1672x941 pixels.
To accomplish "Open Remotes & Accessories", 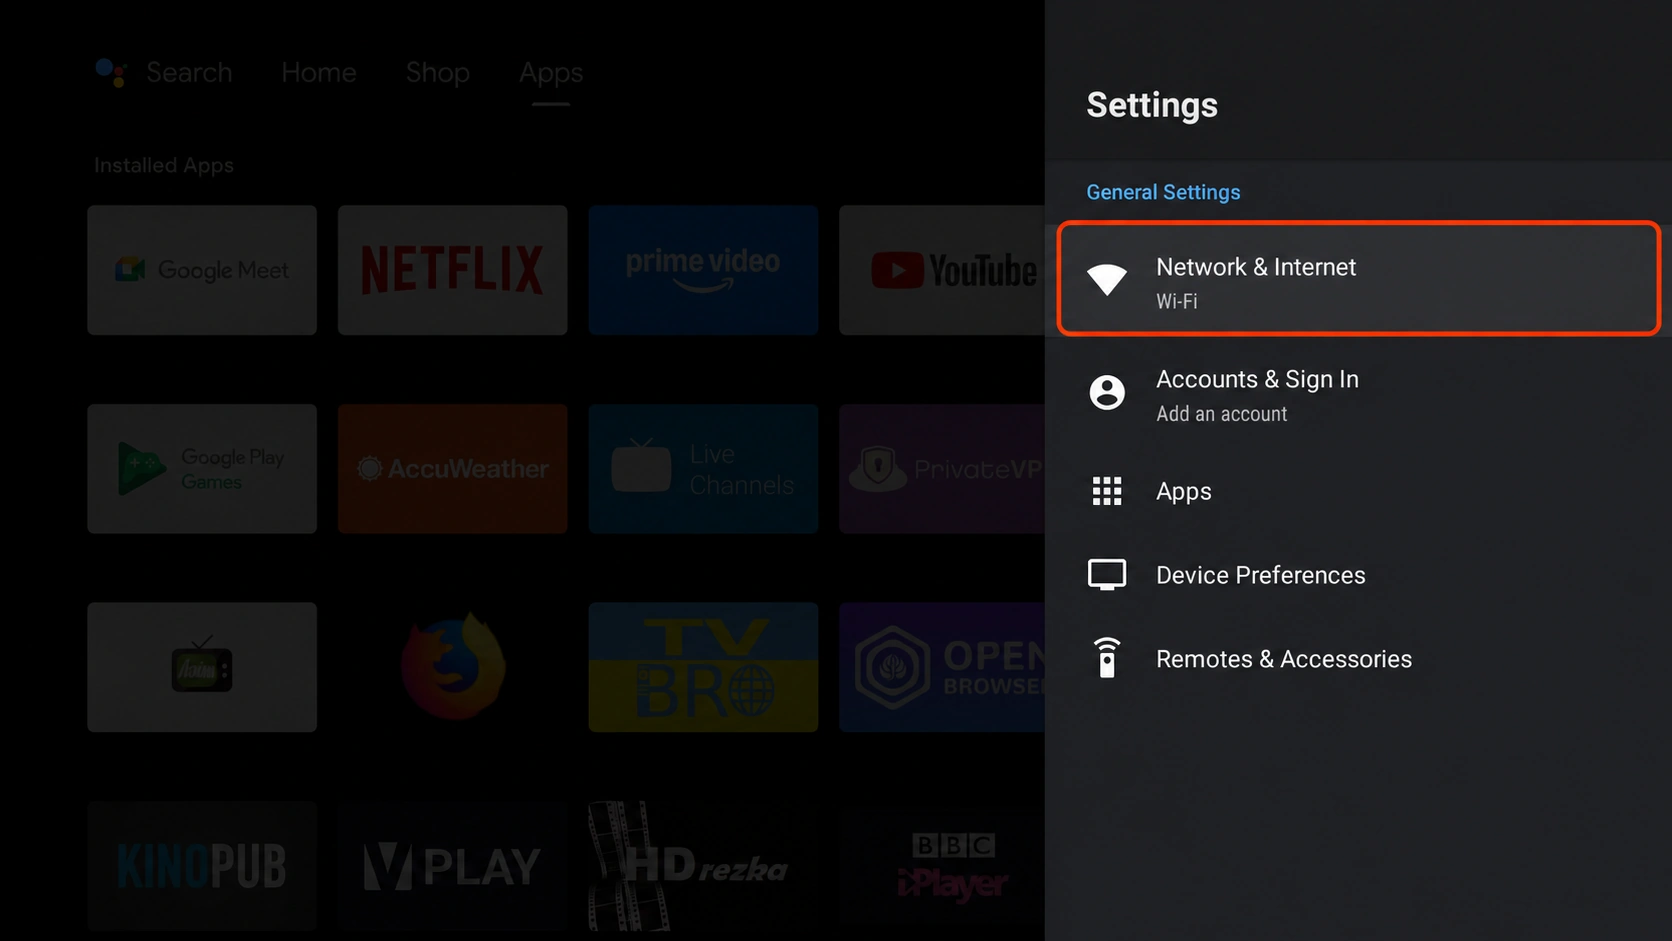I will point(1358,659).
